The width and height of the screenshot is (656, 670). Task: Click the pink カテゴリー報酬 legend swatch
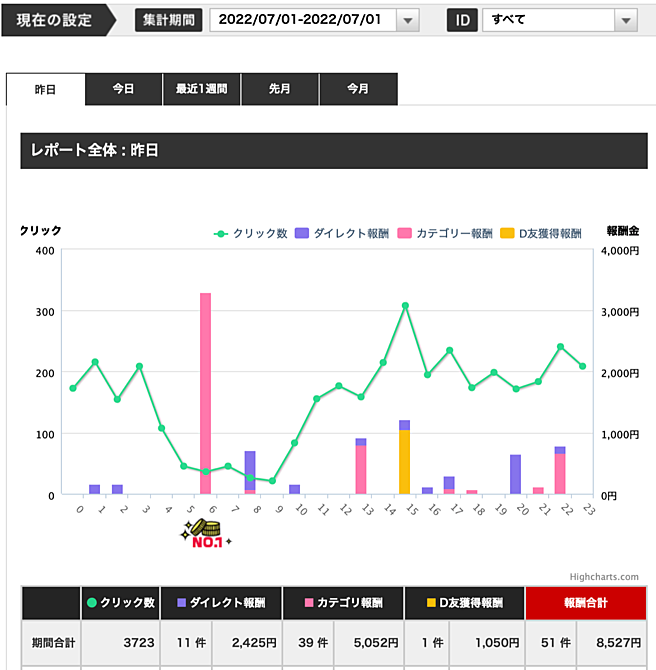tap(404, 233)
